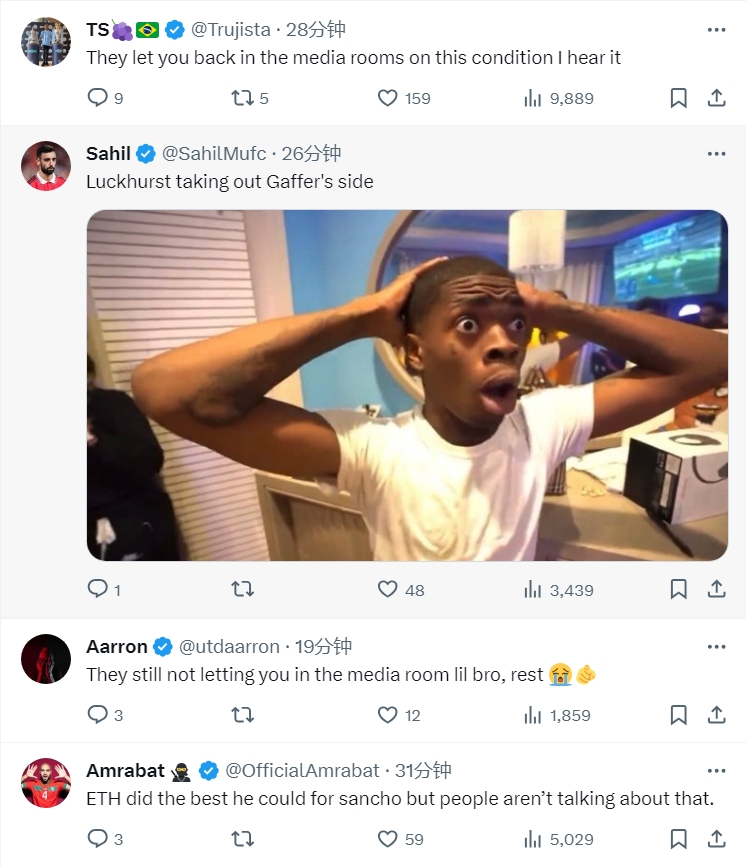Screen dimensions: 746x866
Task: Open the @OfficialAmrabat profile handle
Action: coord(302,770)
